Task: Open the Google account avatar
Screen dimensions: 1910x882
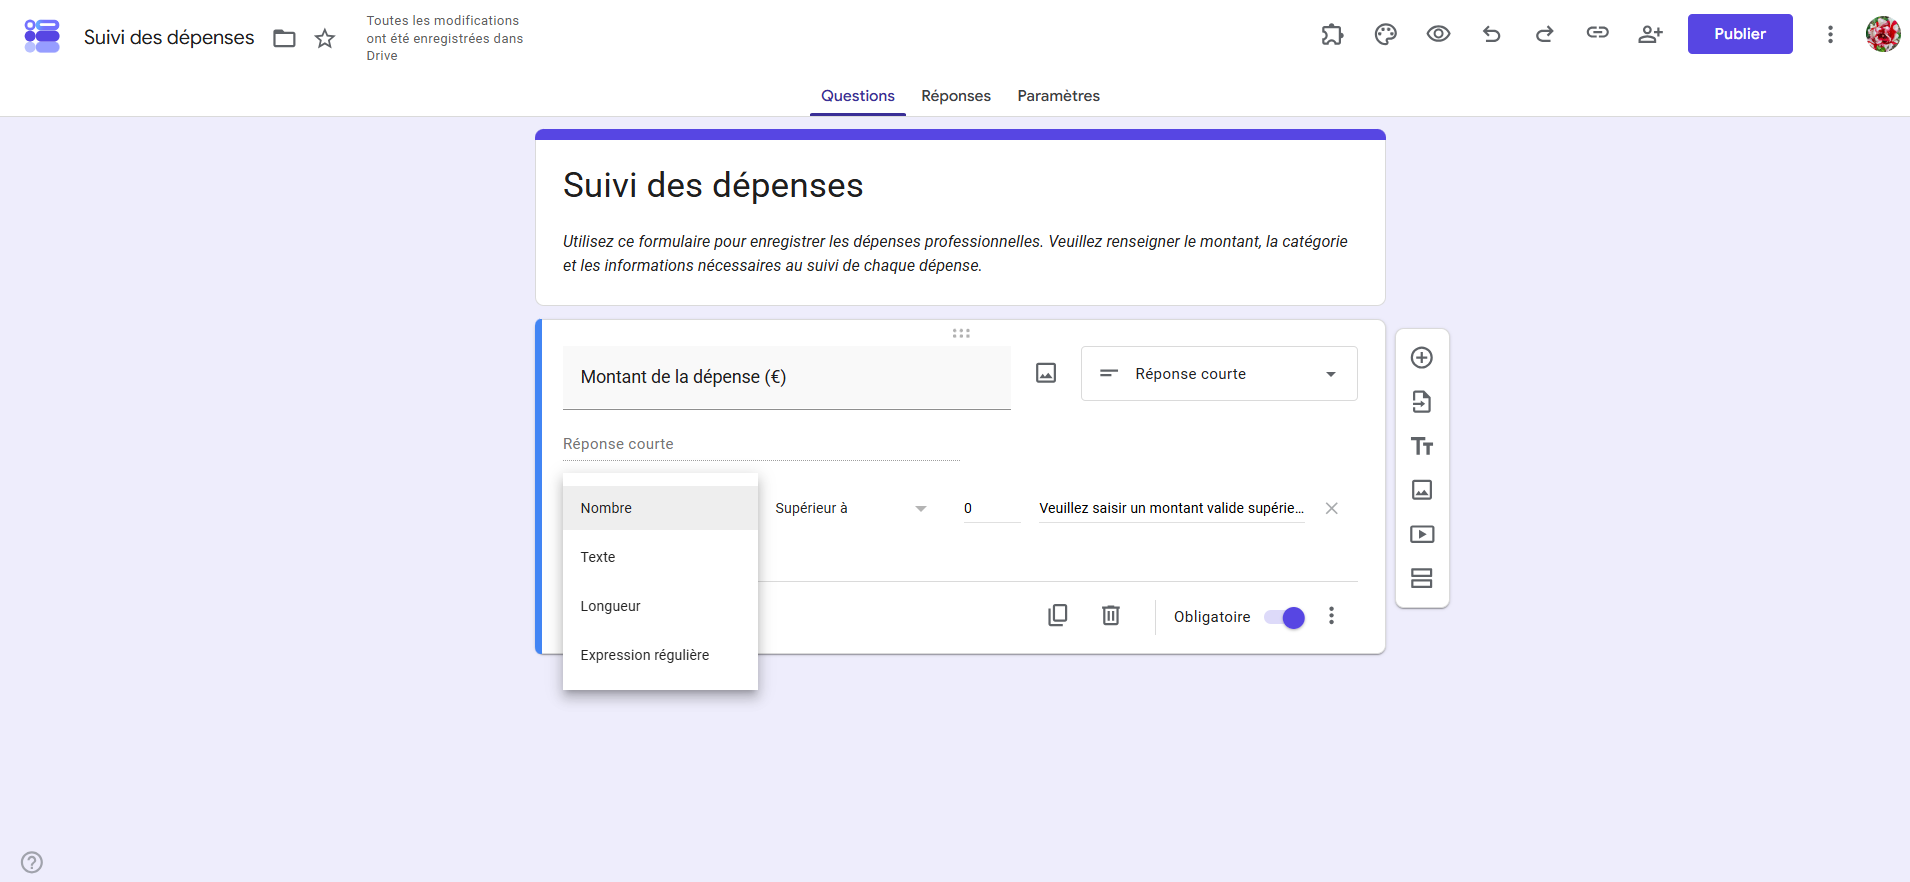Action: pos(1883,34)
